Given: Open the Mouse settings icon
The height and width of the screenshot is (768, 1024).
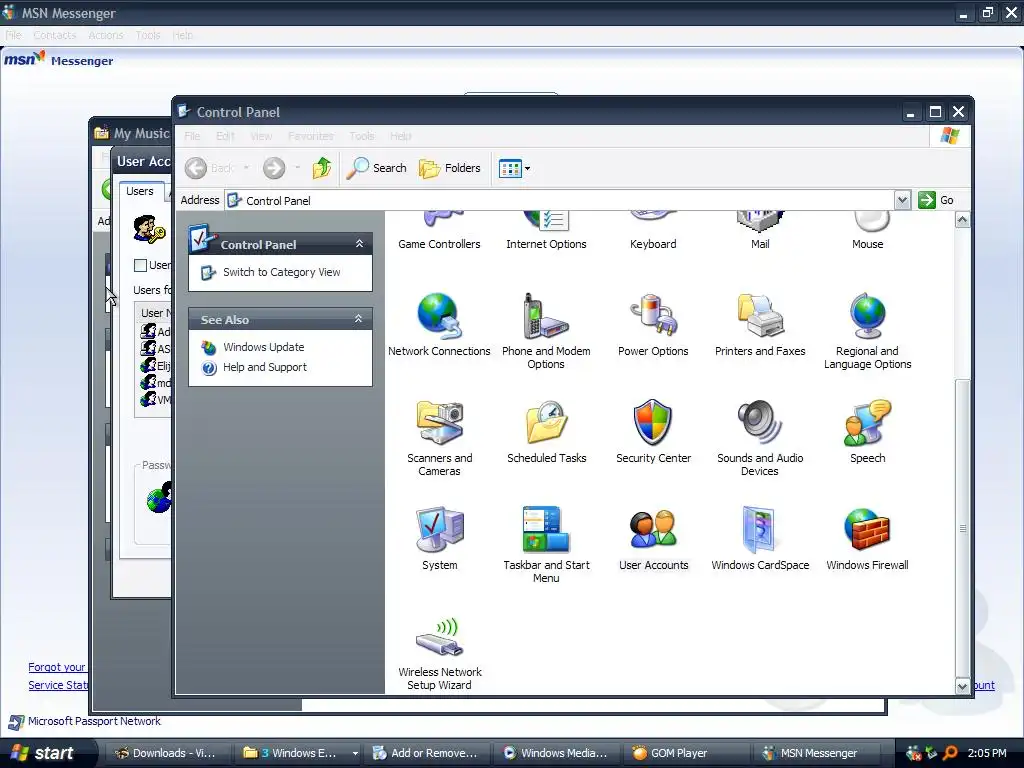Looking at the screenshot, I should click(x=867, y=231).
